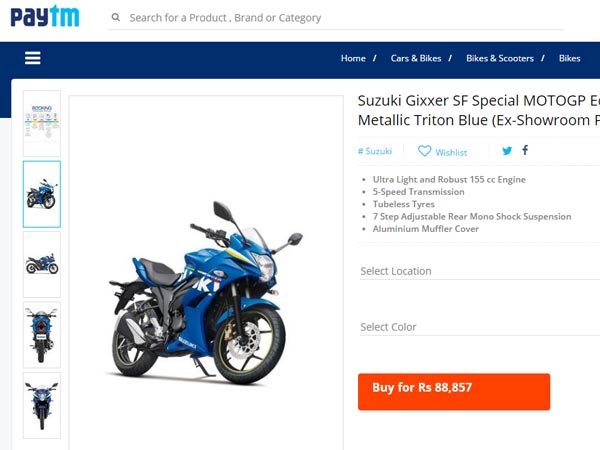The width and height of the screenshot is (600, 450).
Task: Share product via Facebook icon
Action: coord(525,150)
